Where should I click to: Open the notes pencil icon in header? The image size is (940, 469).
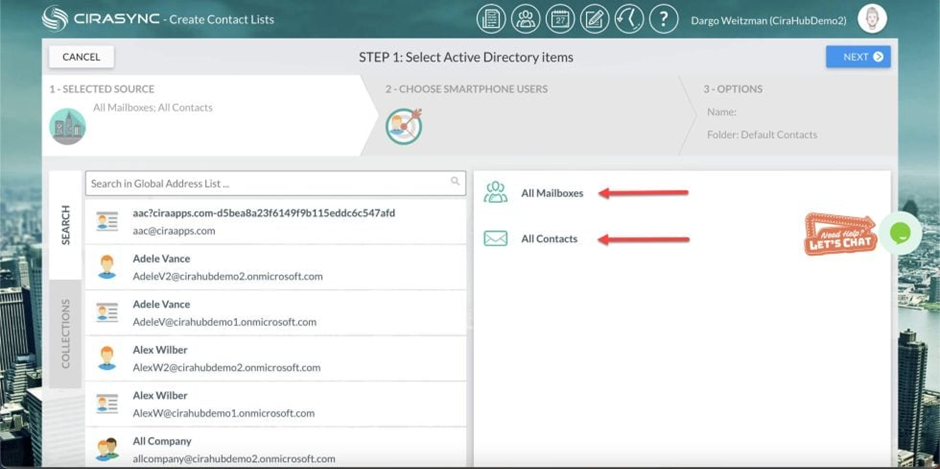pos(595,19)
